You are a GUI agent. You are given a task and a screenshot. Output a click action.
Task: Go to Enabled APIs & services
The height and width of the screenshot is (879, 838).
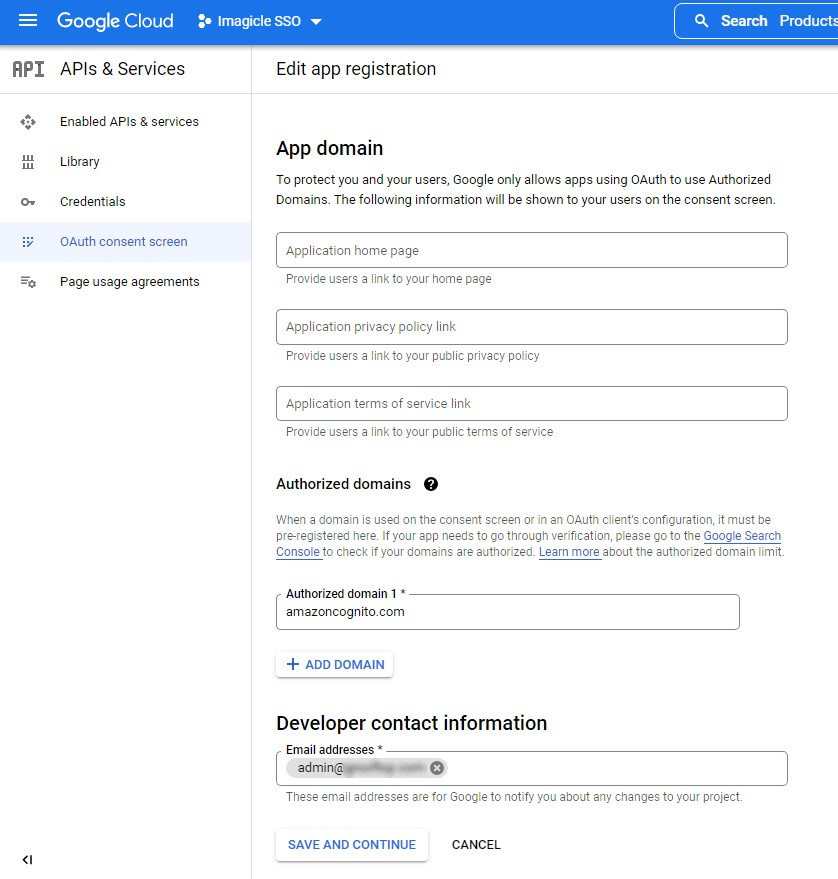pyautogui.click(x=129, y=122)
